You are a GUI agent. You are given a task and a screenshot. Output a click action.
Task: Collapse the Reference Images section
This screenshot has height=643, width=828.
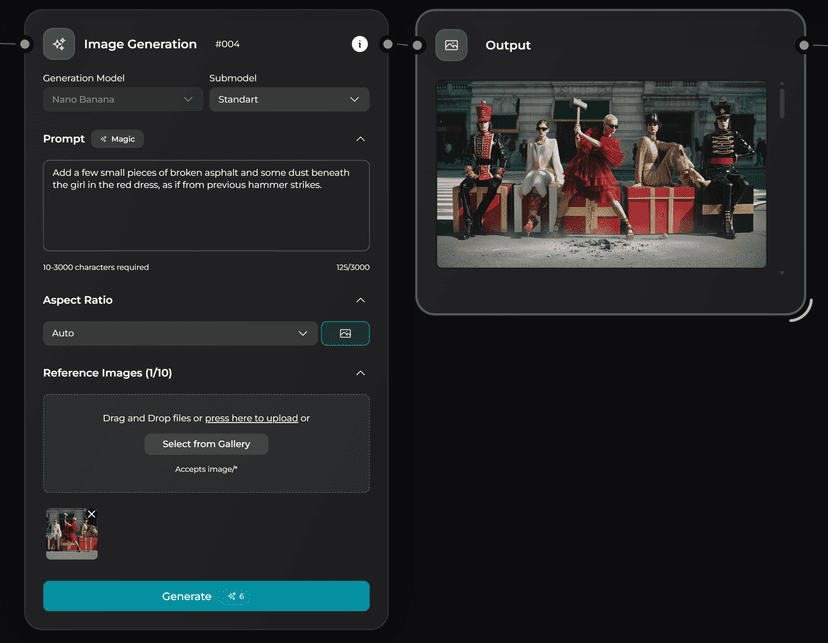click(x=360, y=373)
